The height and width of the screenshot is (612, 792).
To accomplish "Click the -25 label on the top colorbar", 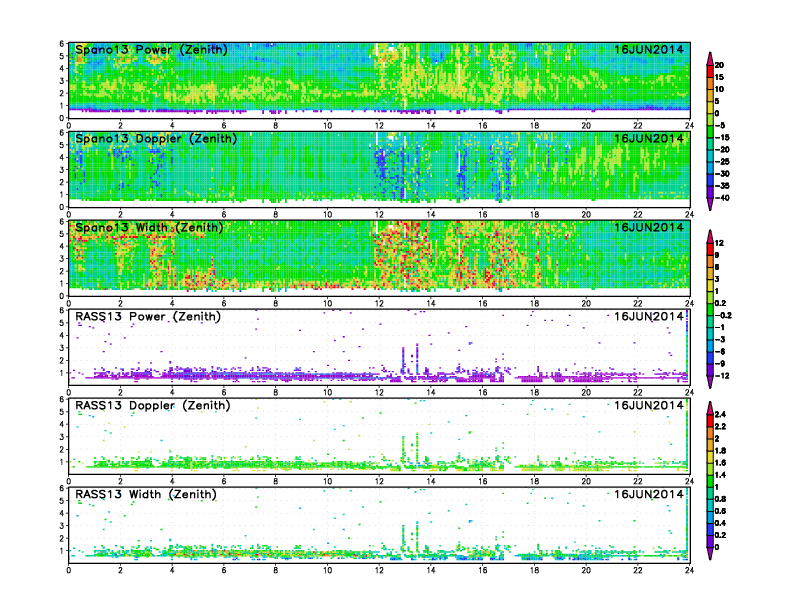I will (722, 162).
